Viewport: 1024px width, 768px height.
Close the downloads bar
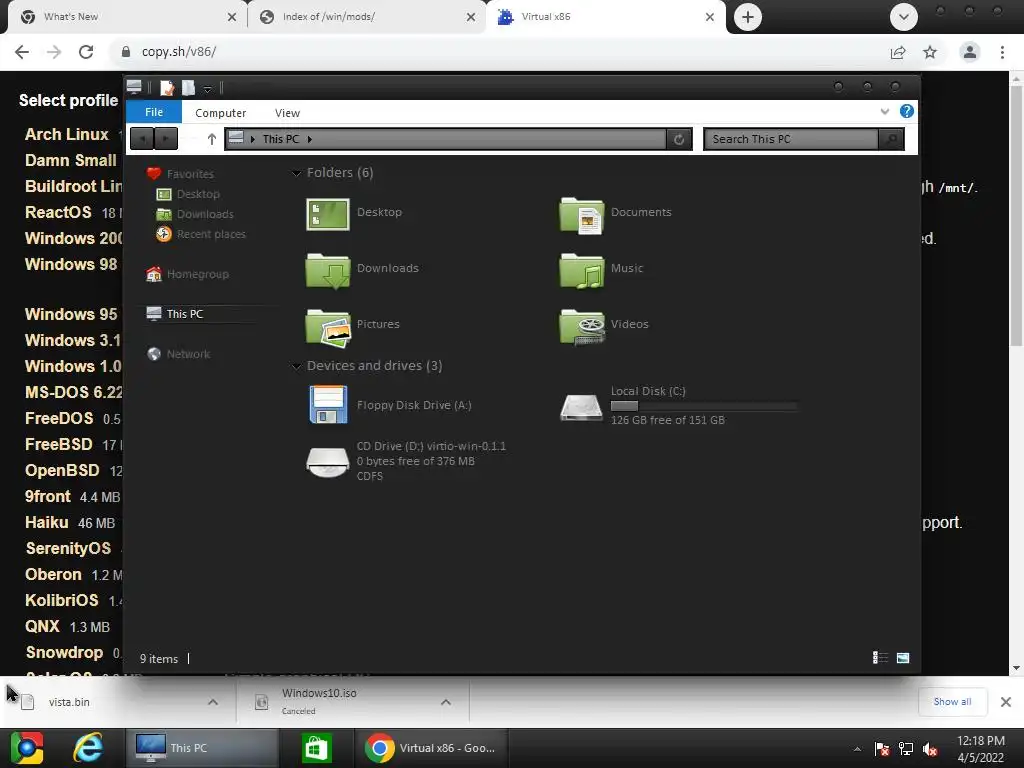pyautogui.click(x=1006, y=702)
